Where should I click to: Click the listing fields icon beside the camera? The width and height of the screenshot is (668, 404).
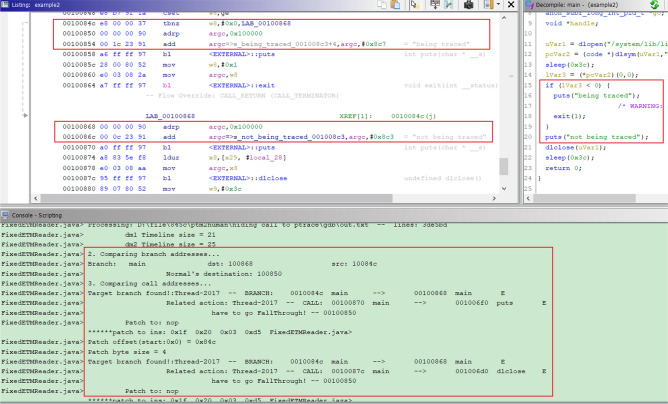pos(488,5)
